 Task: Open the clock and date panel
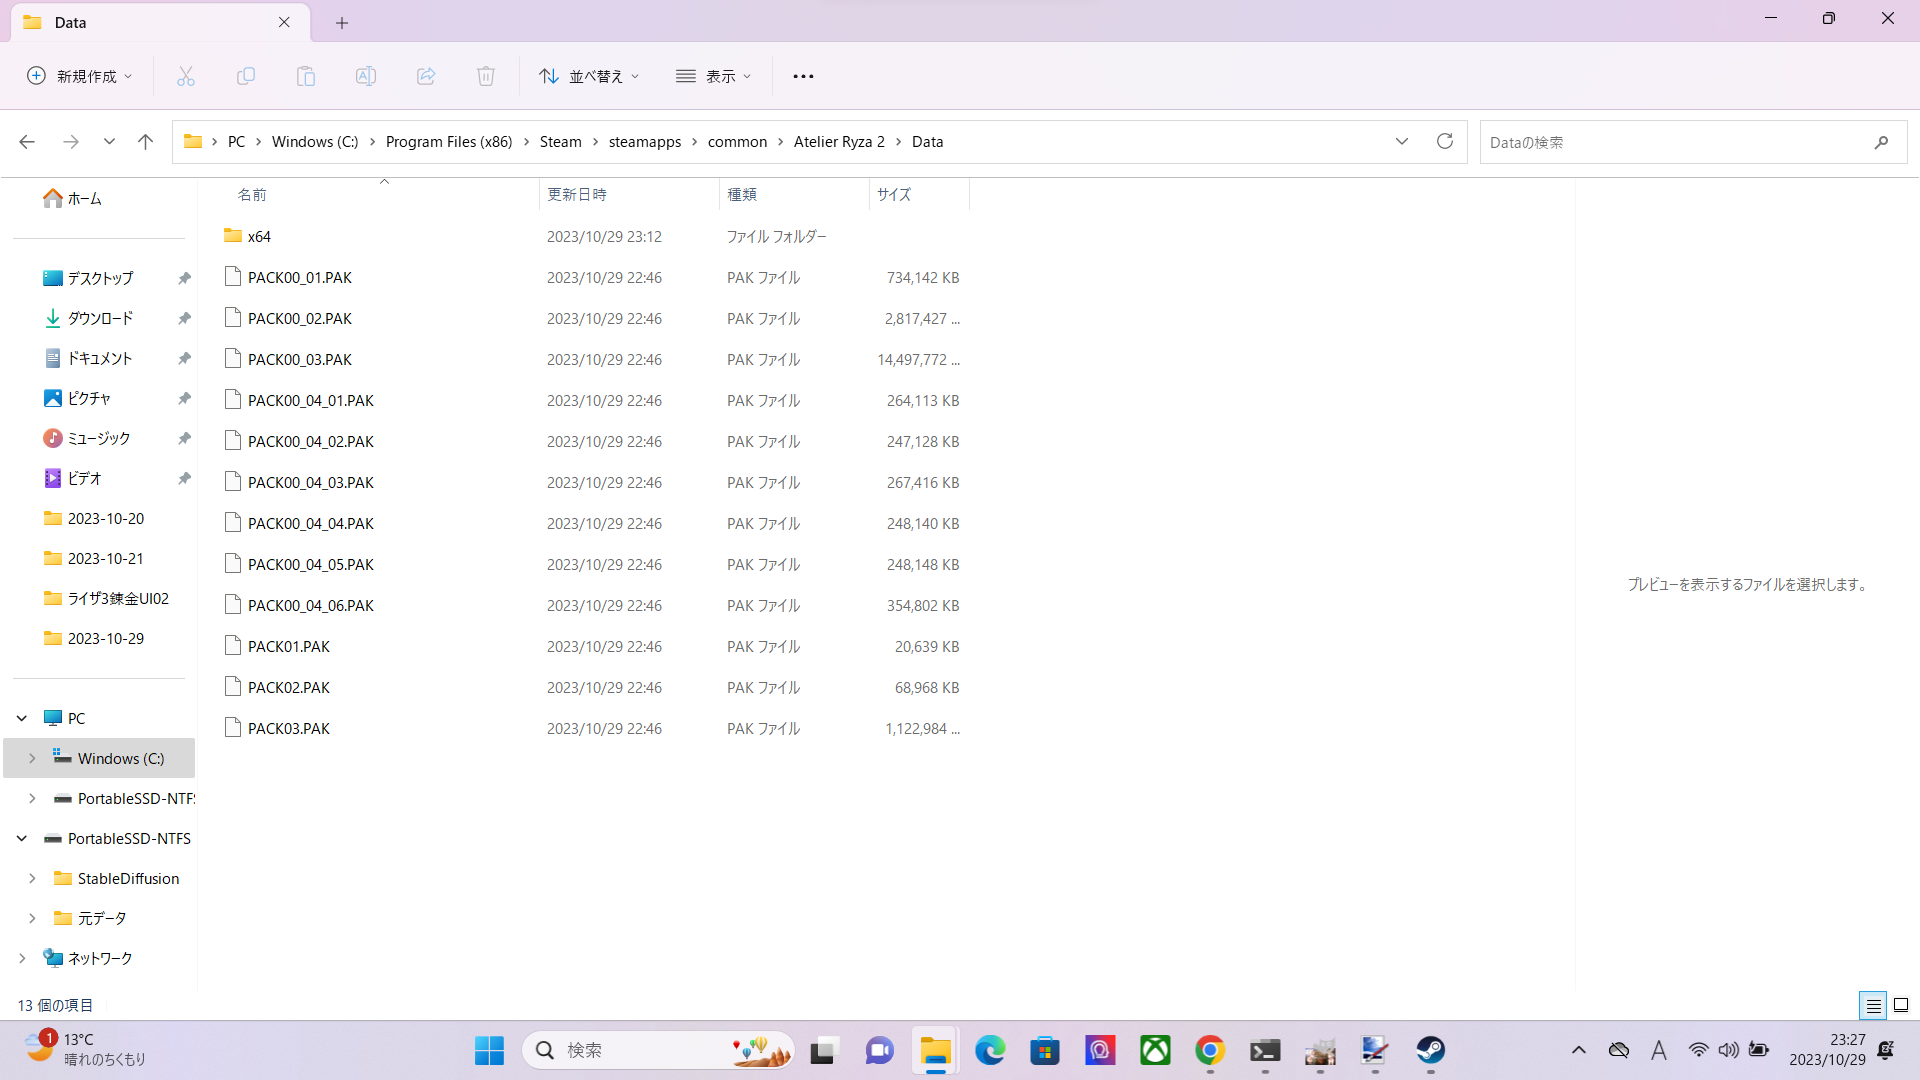(1827, 1050)
